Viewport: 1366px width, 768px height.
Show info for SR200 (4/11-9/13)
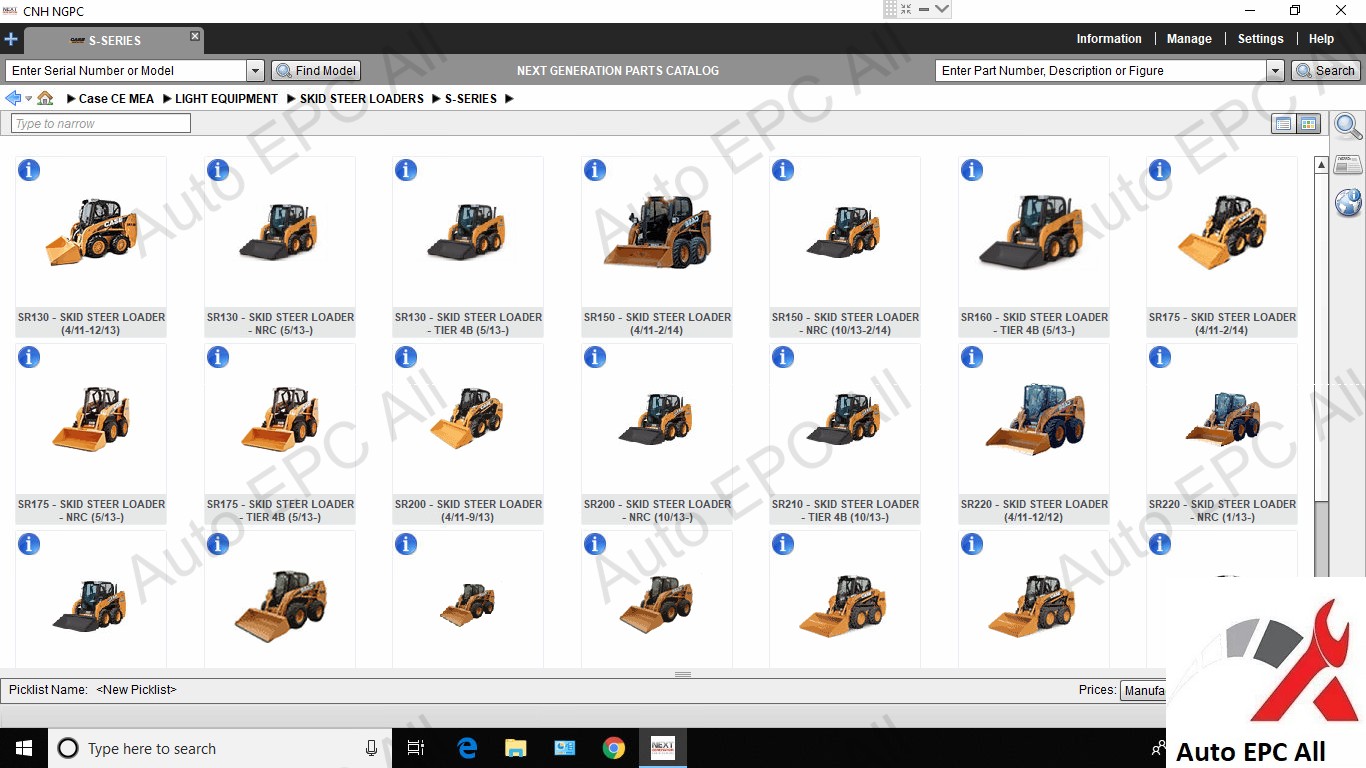(x=406, y=357)
